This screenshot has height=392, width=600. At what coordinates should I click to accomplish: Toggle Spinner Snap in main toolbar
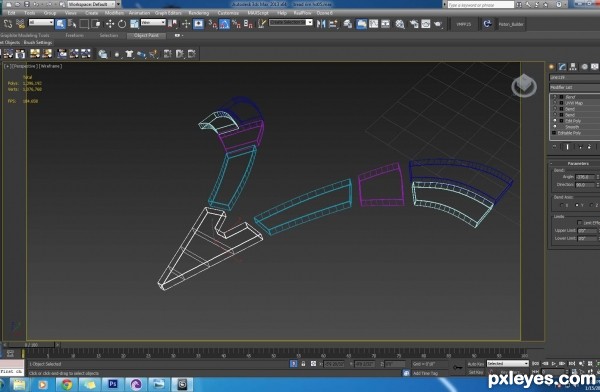[x=248, y=24]
